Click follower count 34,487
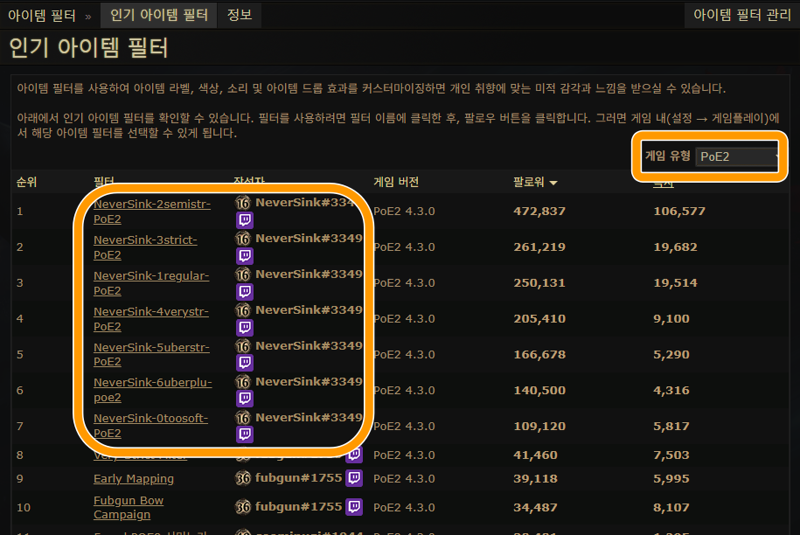800x535 pixels. 535,507
